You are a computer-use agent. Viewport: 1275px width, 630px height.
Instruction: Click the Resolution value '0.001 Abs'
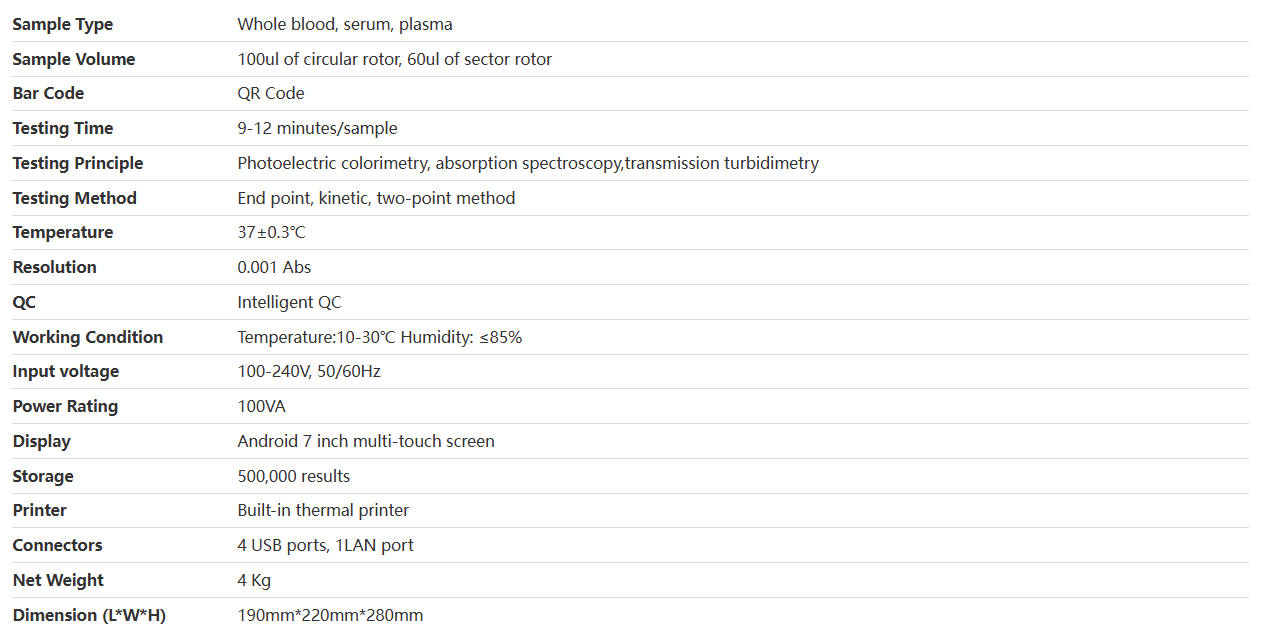coord(274,267)
